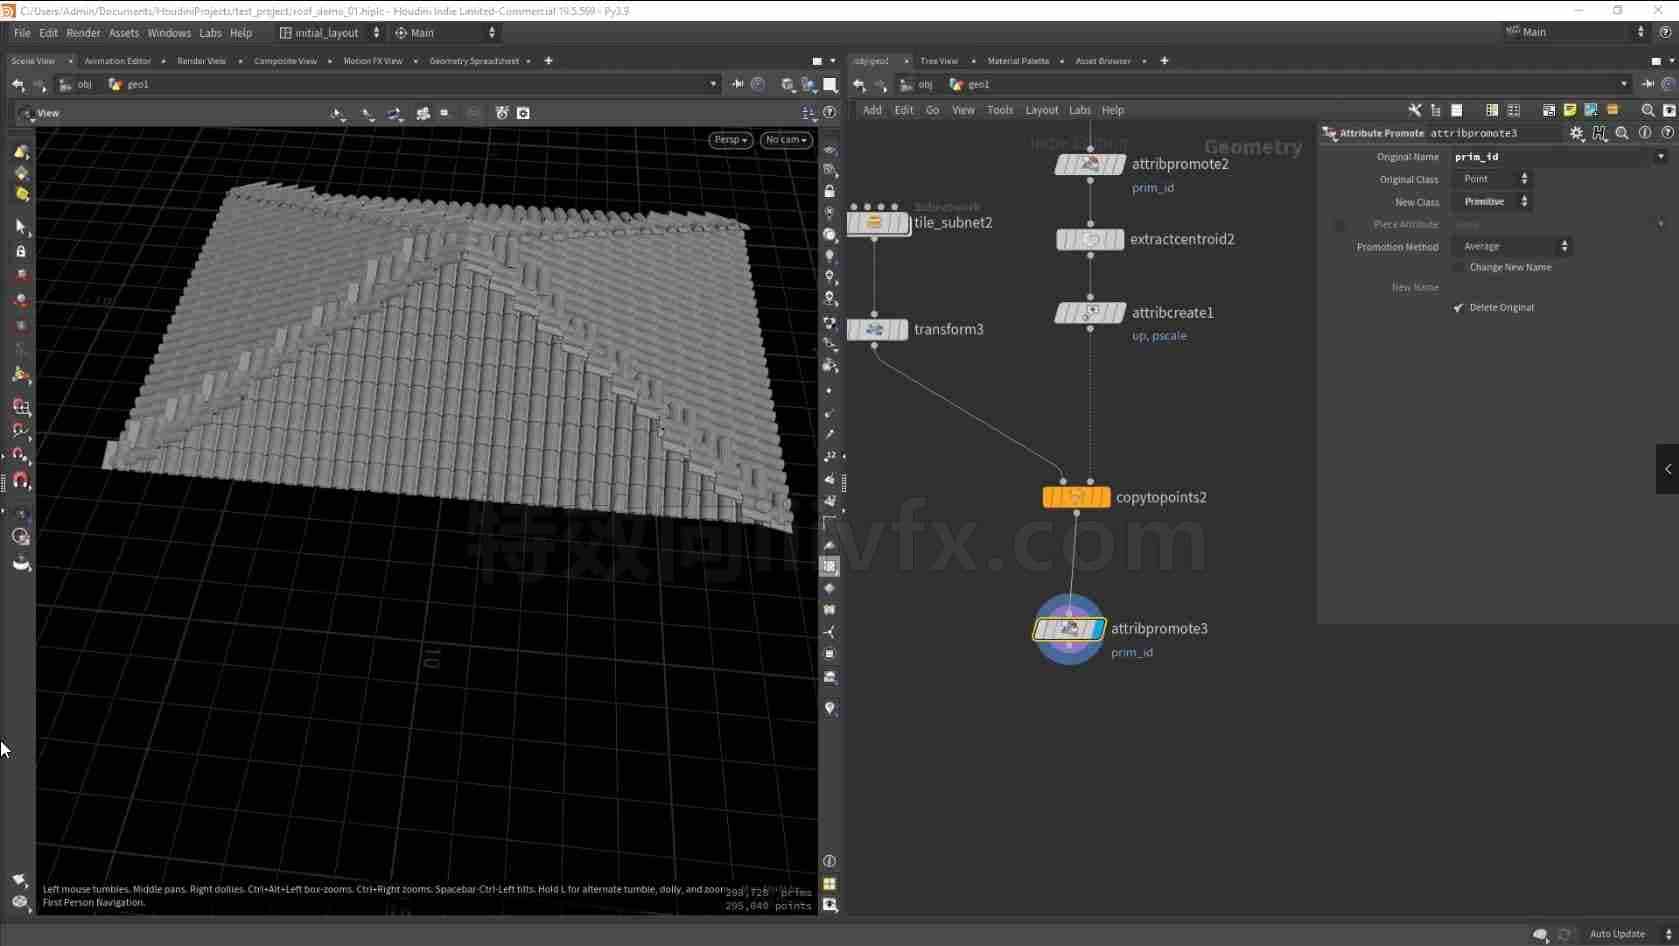
Task: Open the Persp viewport dropdown
Action: click(x=731, y=140)
